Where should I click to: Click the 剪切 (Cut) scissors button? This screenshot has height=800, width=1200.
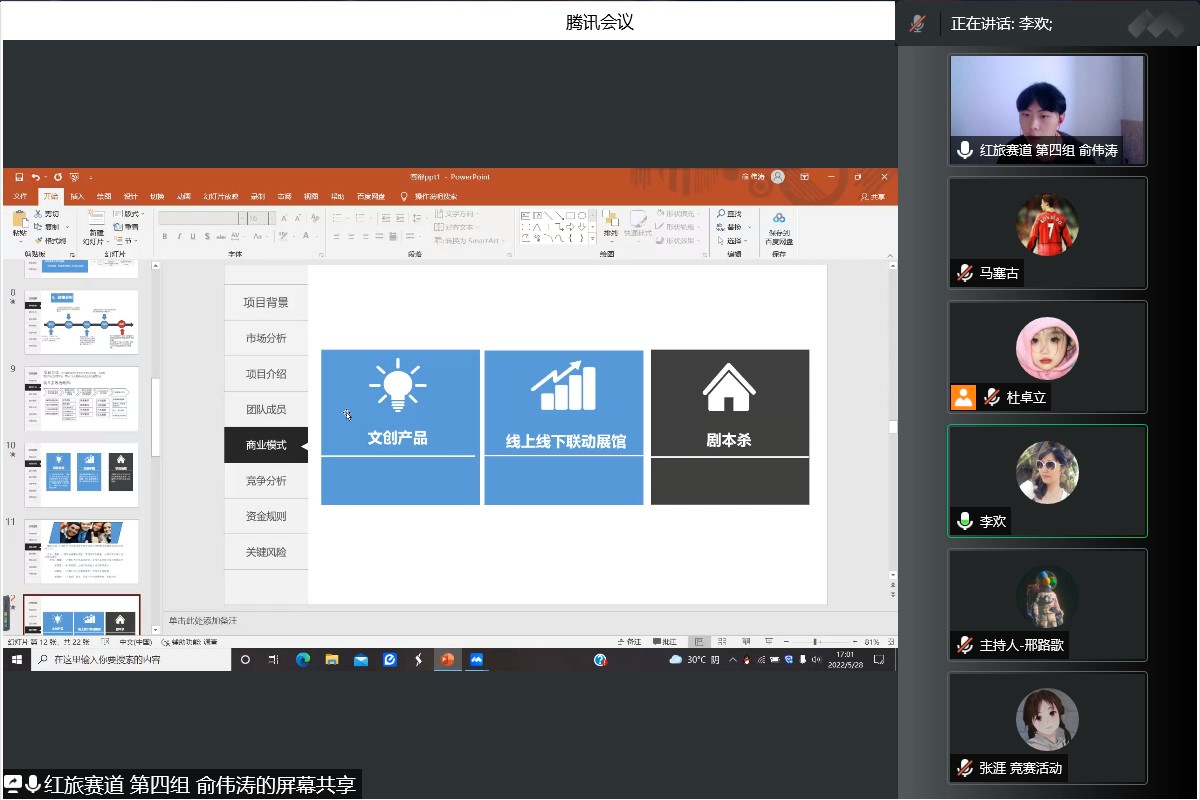coord(46,214)
